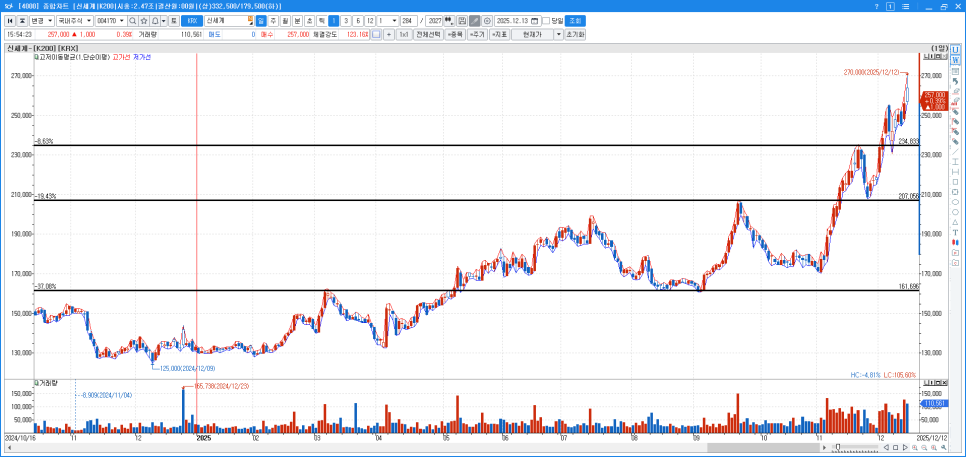This screenshot has width=966, height=457.
Task: Click the 초기화 reset button
Action: (575, 34)
